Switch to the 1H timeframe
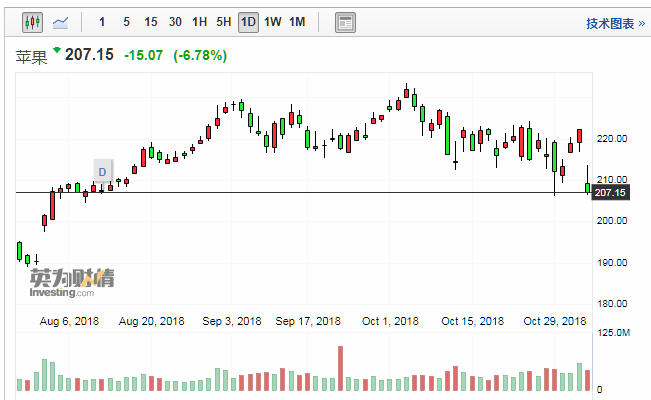 199,21
